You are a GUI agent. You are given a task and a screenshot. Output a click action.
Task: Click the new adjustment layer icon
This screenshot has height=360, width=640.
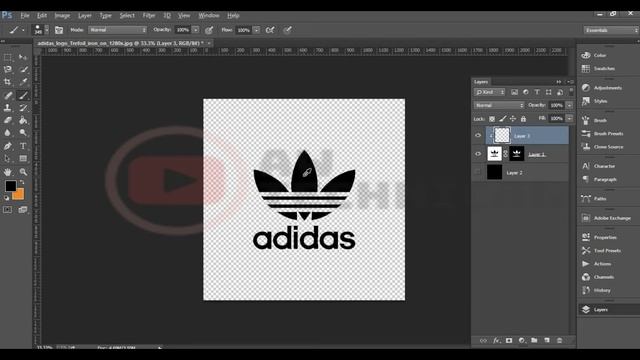[522, 340]
